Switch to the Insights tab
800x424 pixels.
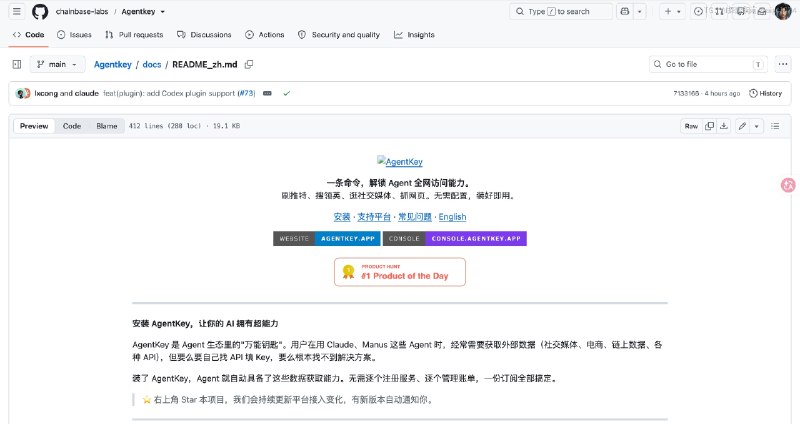coord(414,35)
